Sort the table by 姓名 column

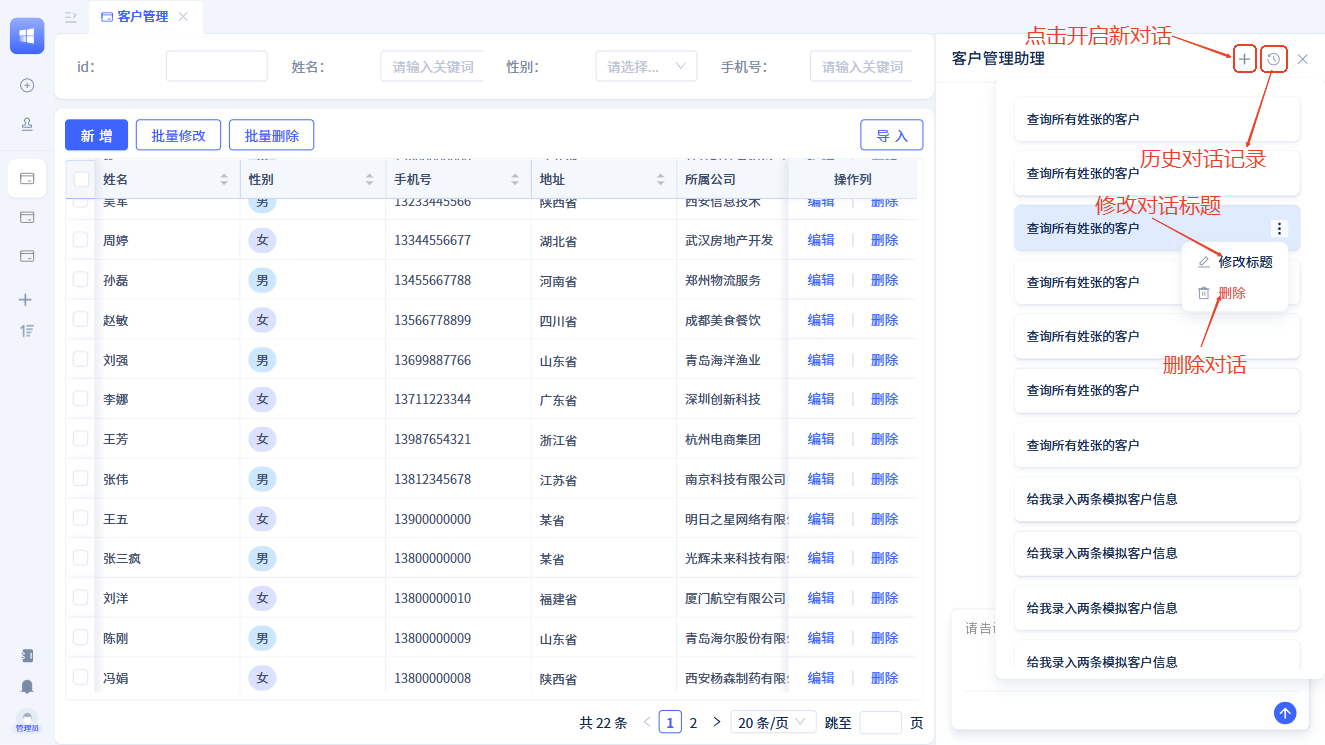(223, 180)
